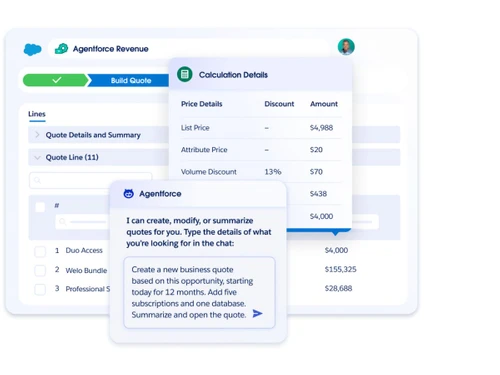Click the Attribute Price row label
Screen dimensions: 500x375
pos(204,150)
